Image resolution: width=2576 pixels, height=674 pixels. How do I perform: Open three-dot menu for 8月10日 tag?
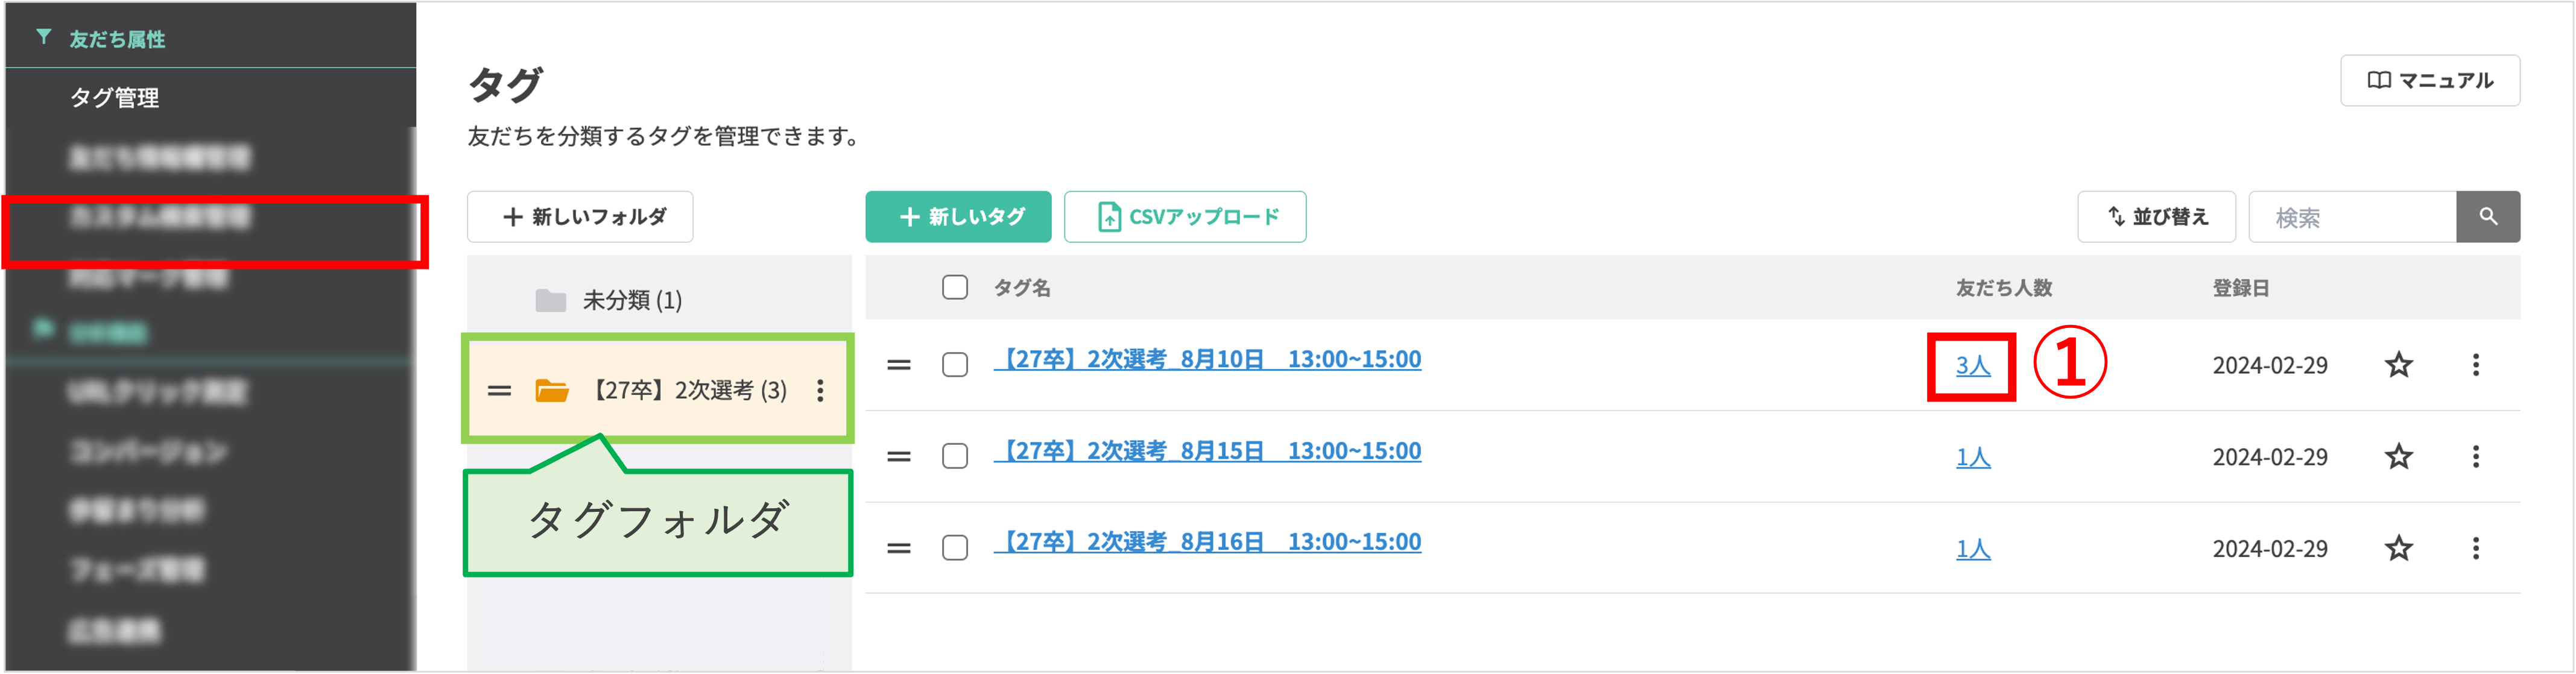2475,365
